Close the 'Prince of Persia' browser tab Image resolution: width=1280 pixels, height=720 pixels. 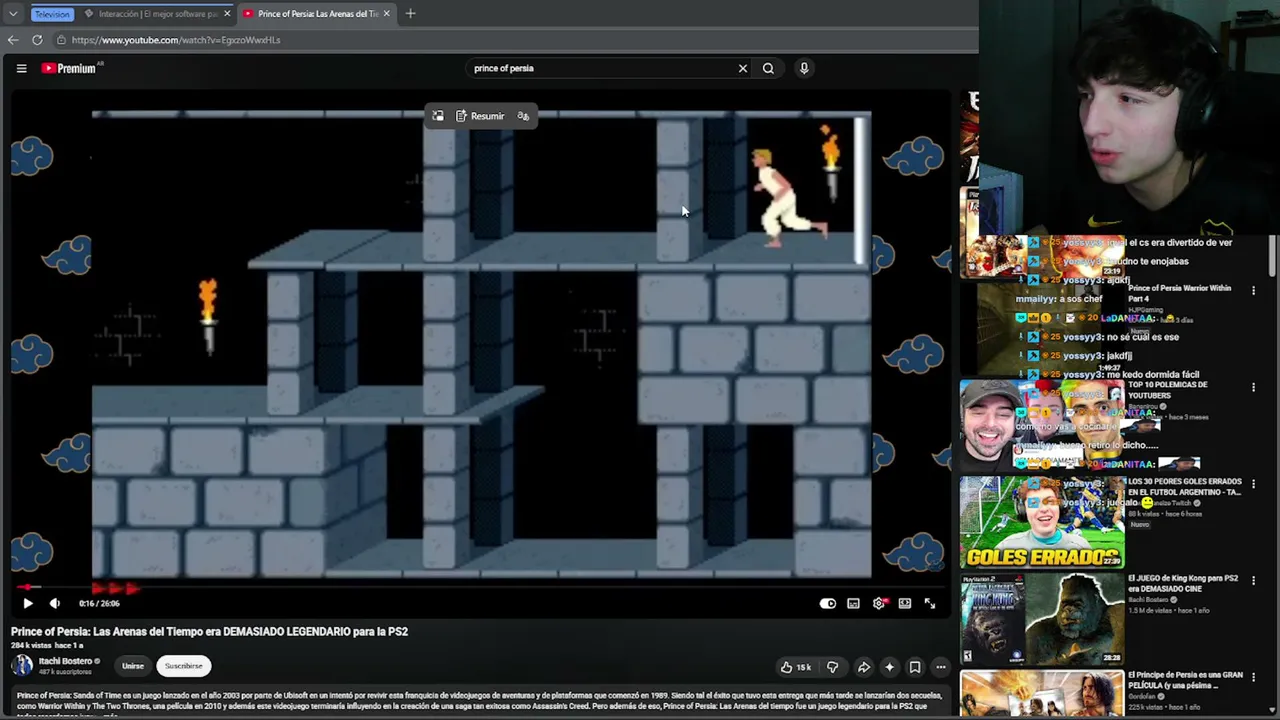pyautogui.click(x=386, y=14)
